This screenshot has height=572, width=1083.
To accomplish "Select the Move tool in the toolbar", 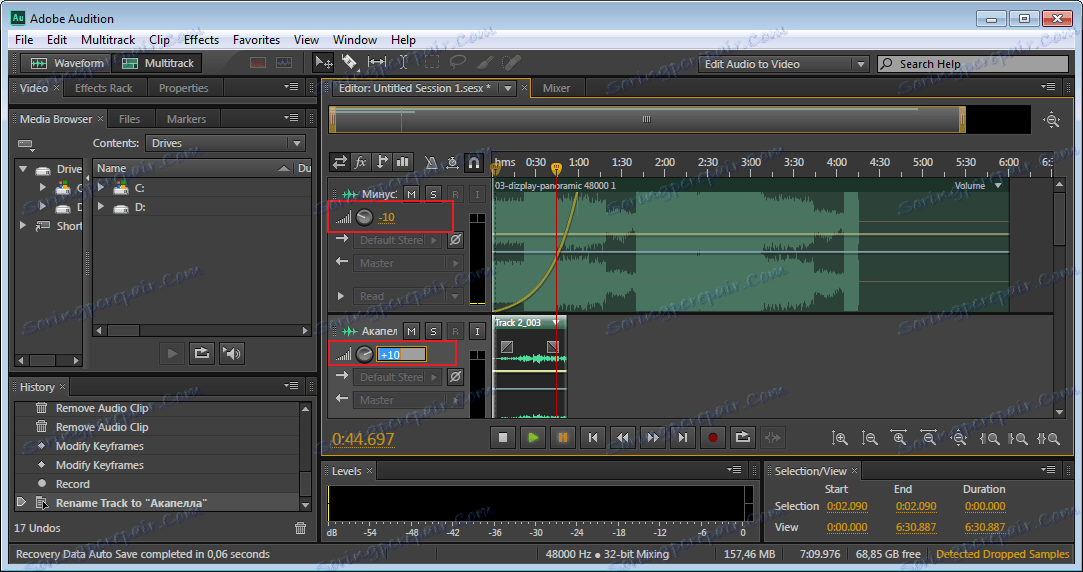I will [324, 63].
